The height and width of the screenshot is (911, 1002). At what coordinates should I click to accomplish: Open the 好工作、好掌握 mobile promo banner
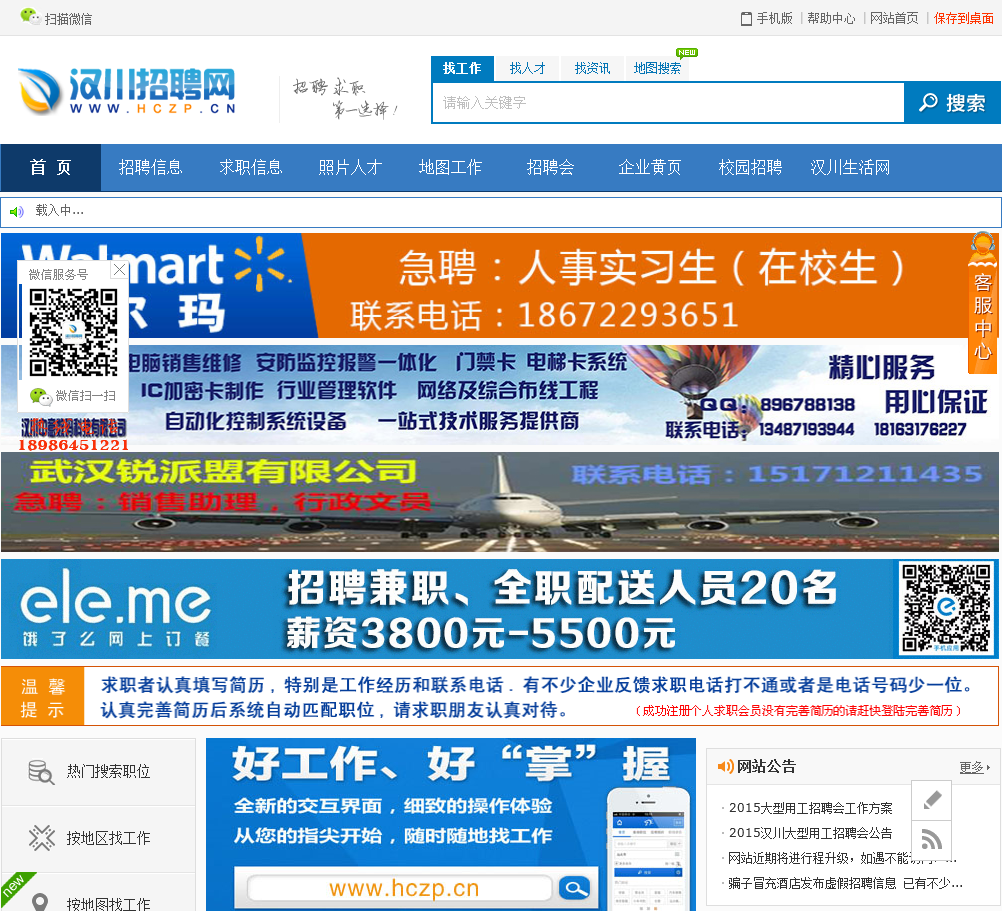pos(451,824)
